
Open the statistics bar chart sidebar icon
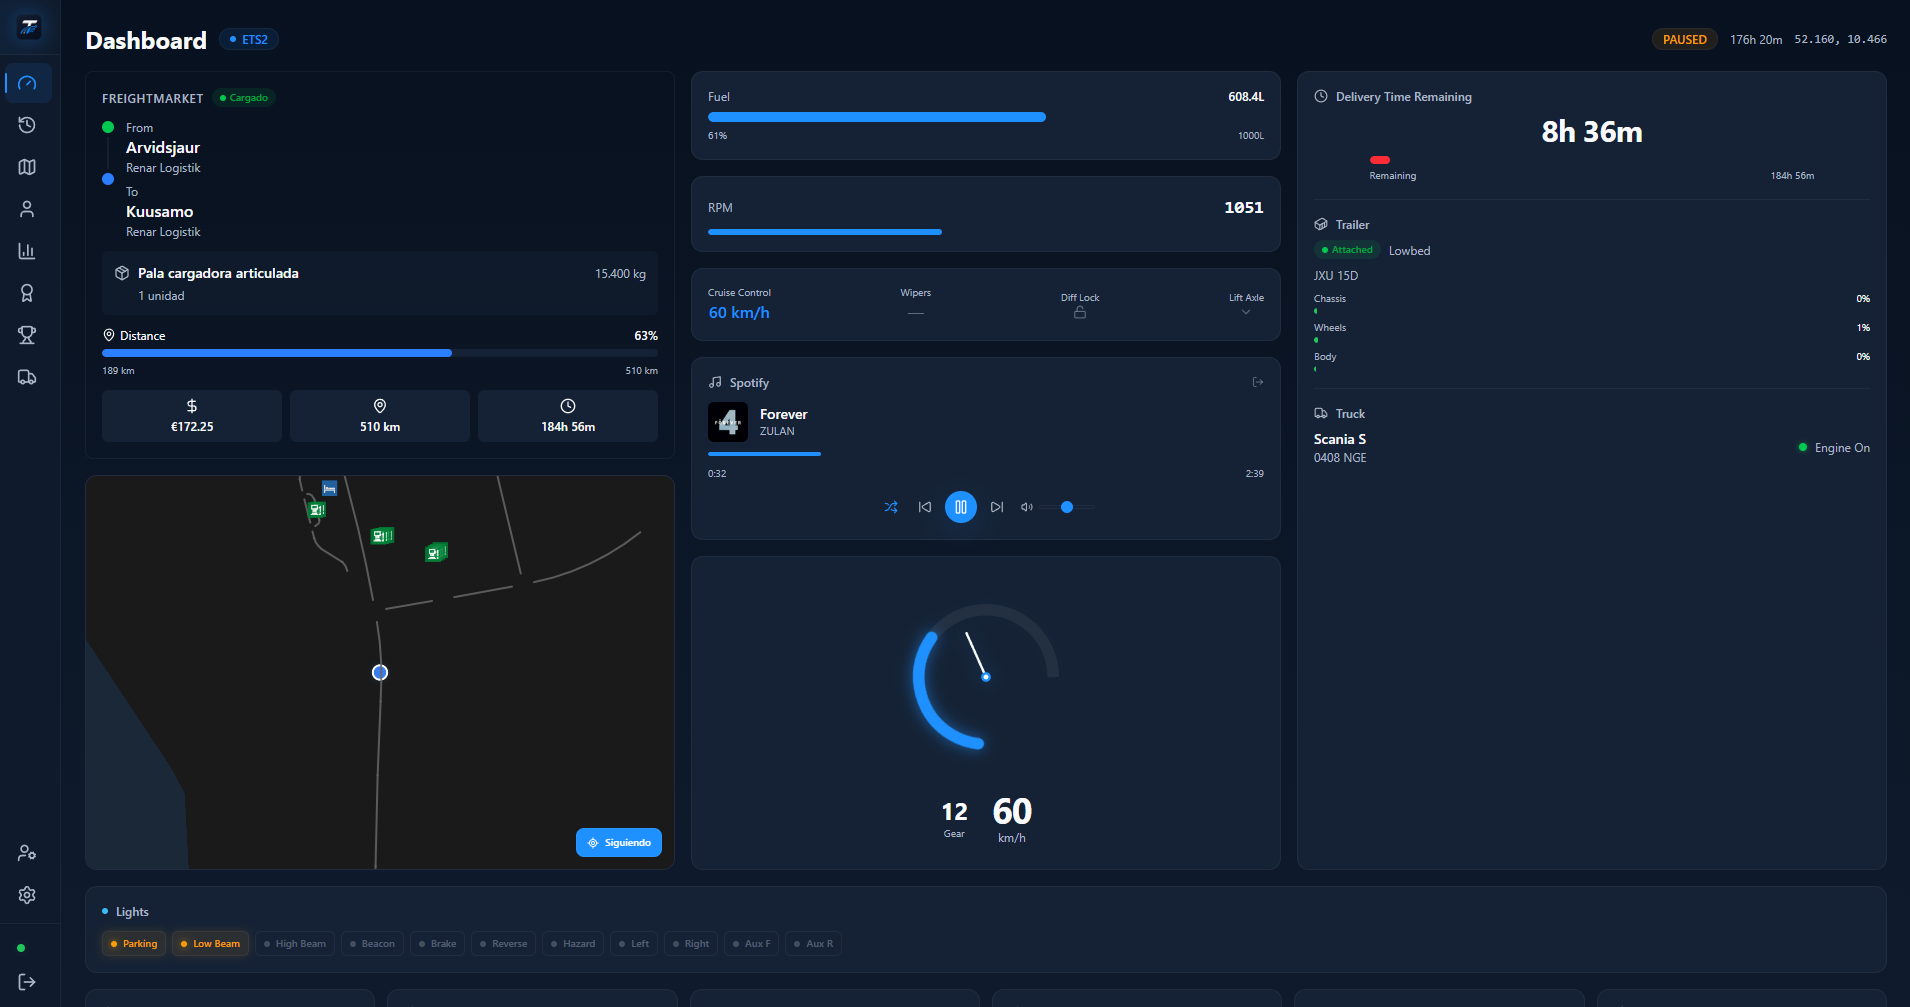(27, 251)
